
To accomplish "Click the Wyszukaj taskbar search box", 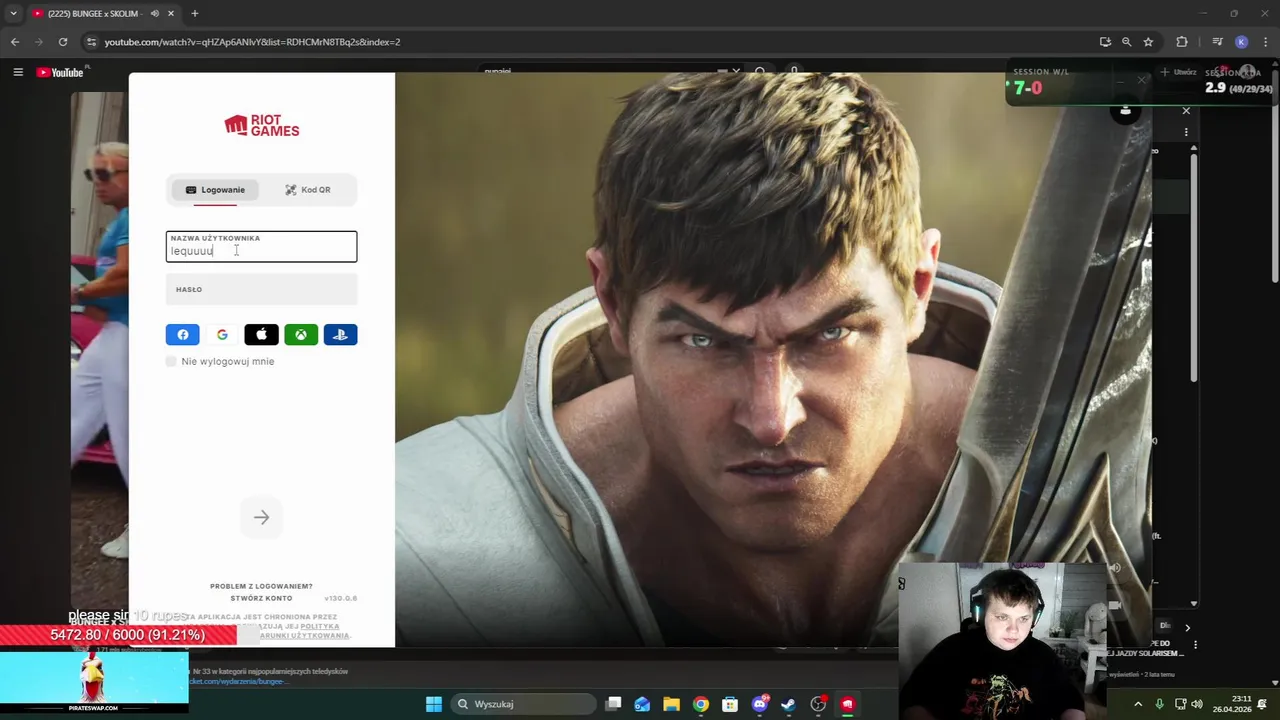I will point(523,704).
